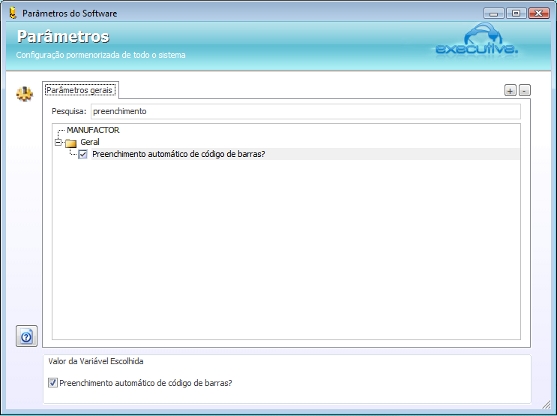Select the MANUFACTOR root tree node
The image size is (557, 416).
click(93, 130)
